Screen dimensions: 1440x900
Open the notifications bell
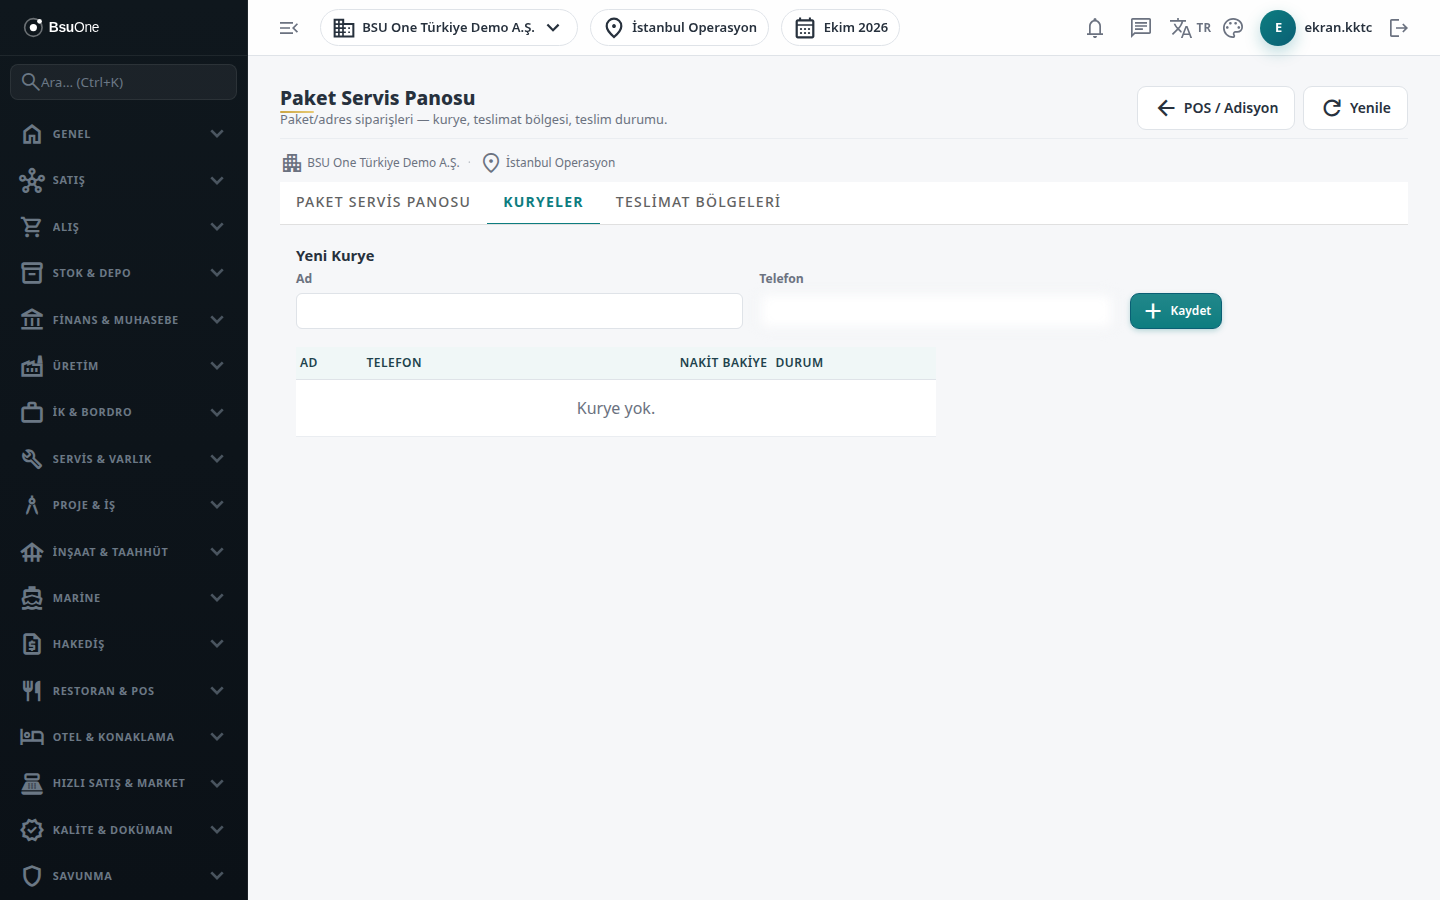pos(1095,28)
